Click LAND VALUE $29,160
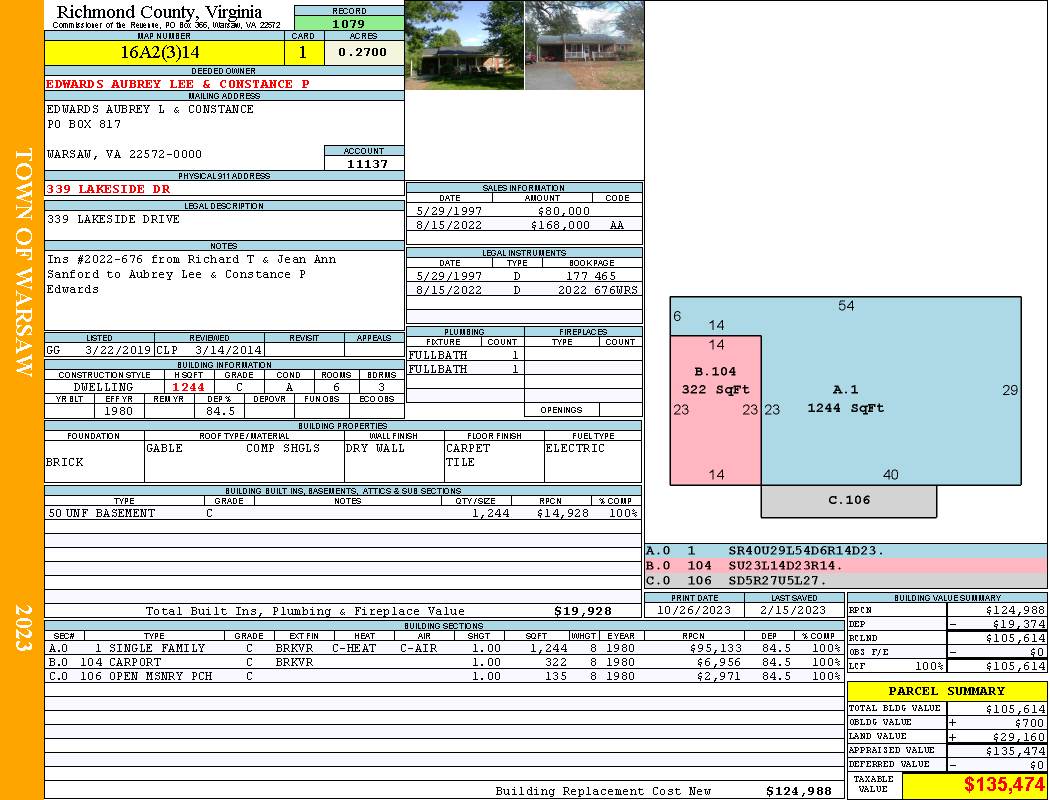1050x800 pixels. click(x=1019, y=737)
